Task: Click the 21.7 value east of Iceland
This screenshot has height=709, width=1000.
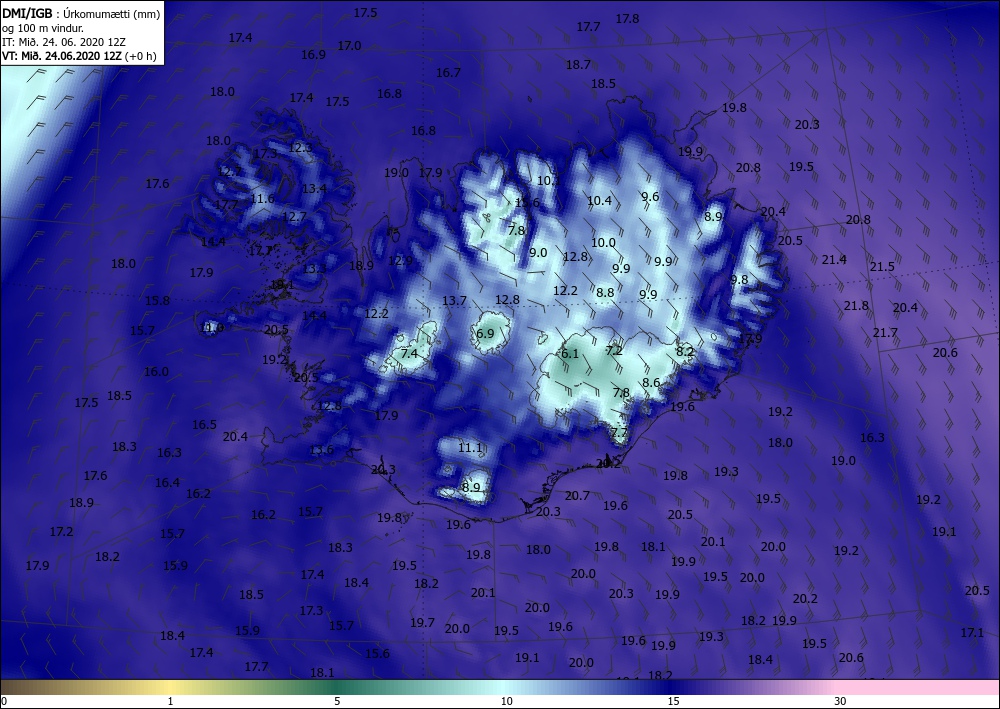Action: tap(885, 332)
